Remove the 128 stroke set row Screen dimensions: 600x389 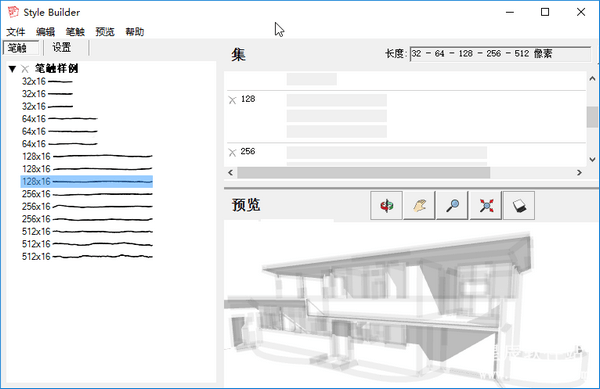[232, 100]
